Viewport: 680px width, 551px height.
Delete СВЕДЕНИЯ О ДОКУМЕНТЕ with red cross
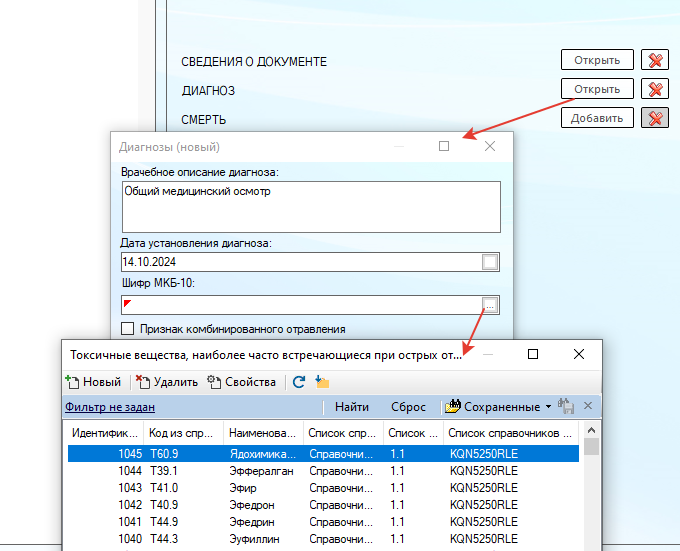655,60
